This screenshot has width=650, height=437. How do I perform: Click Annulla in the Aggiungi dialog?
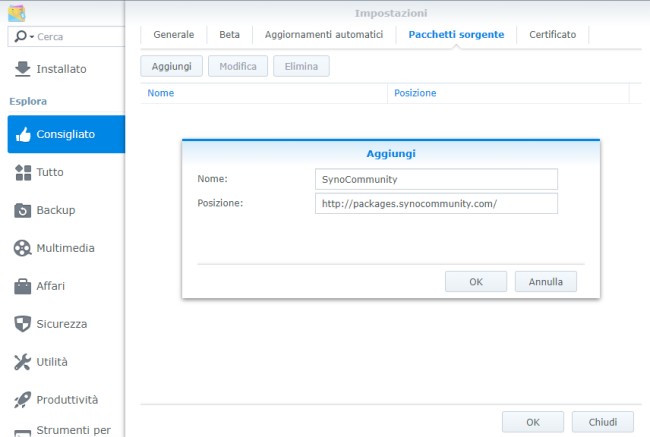546,282
